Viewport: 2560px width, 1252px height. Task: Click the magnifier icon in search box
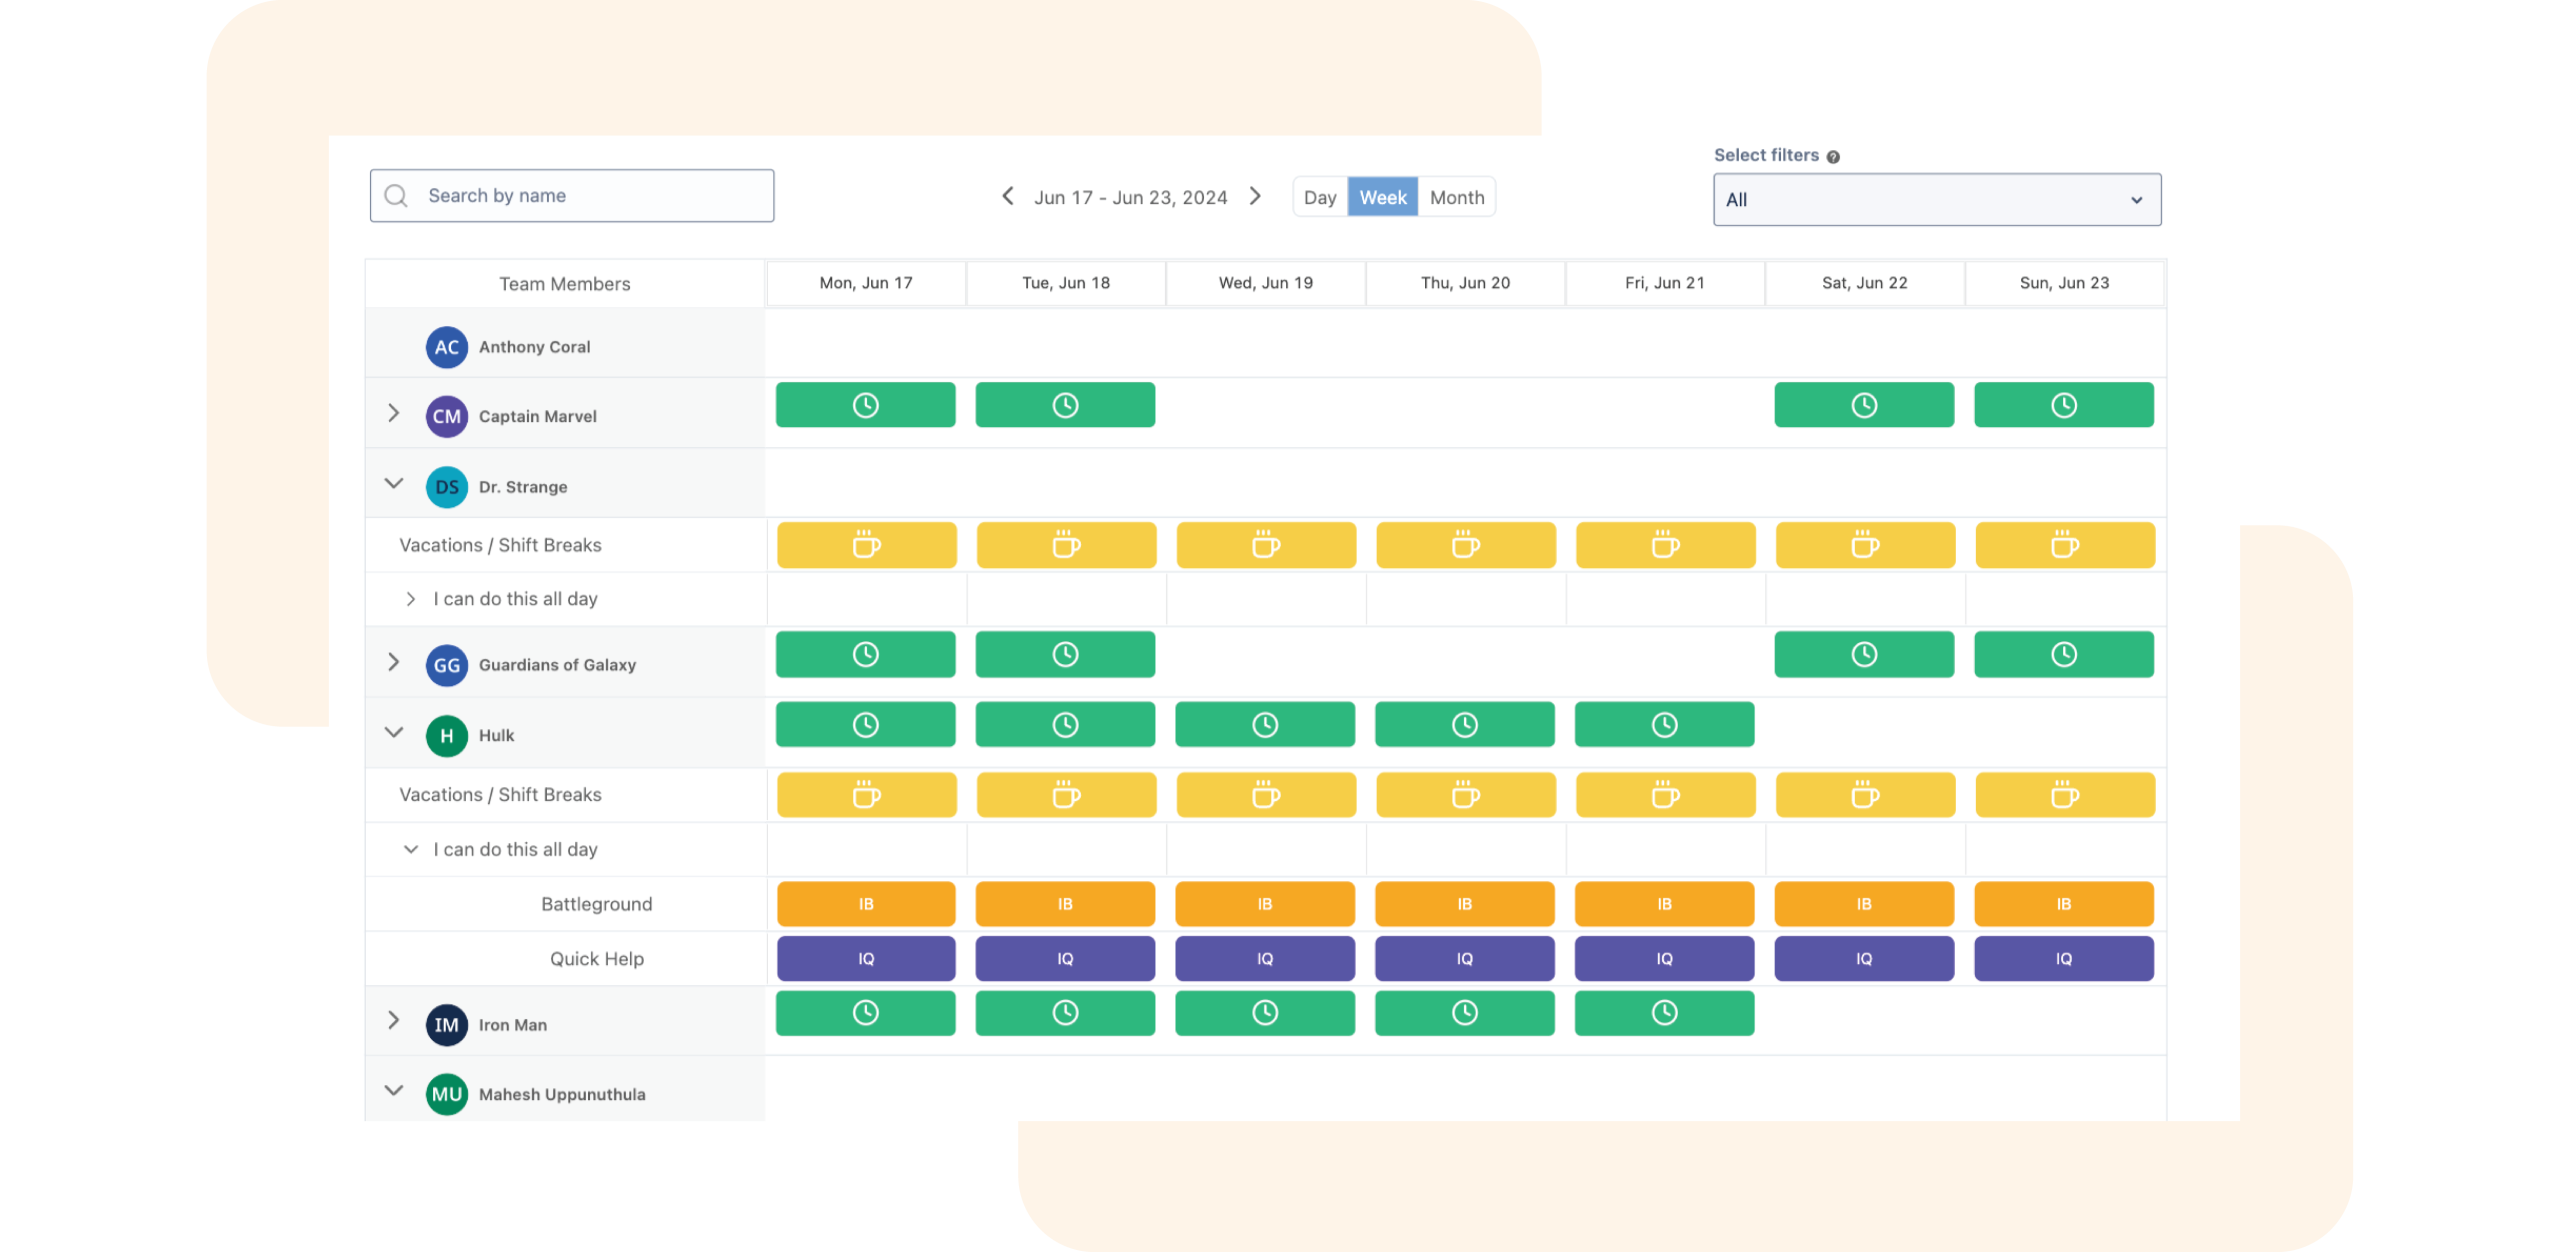(x=396, y=196)
